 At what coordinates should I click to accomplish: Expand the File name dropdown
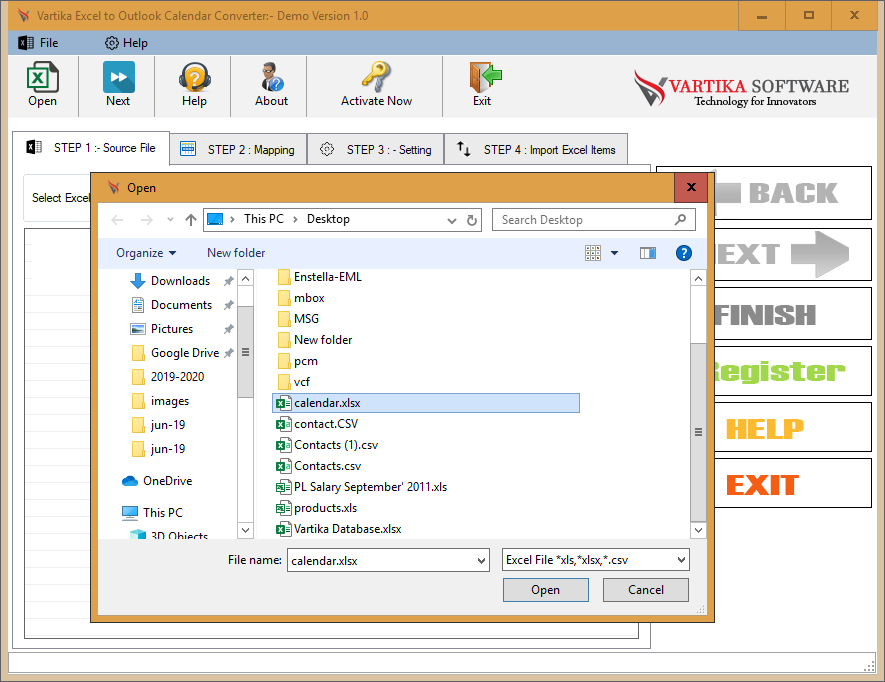tap(481, 561)
